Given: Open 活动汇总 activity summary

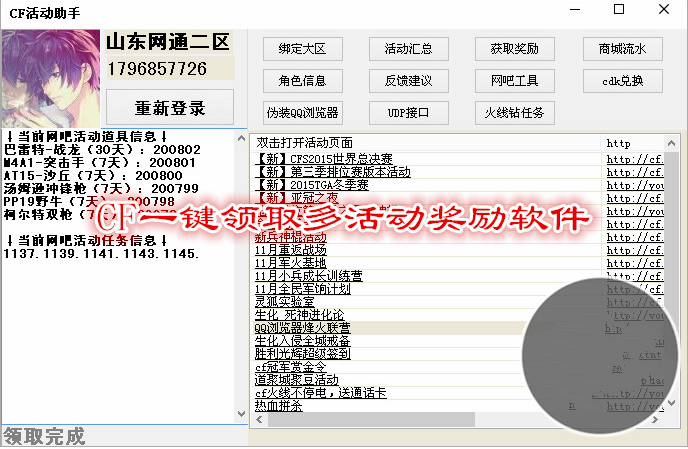Looking at the screenshot, I should [x=408, y=49].
